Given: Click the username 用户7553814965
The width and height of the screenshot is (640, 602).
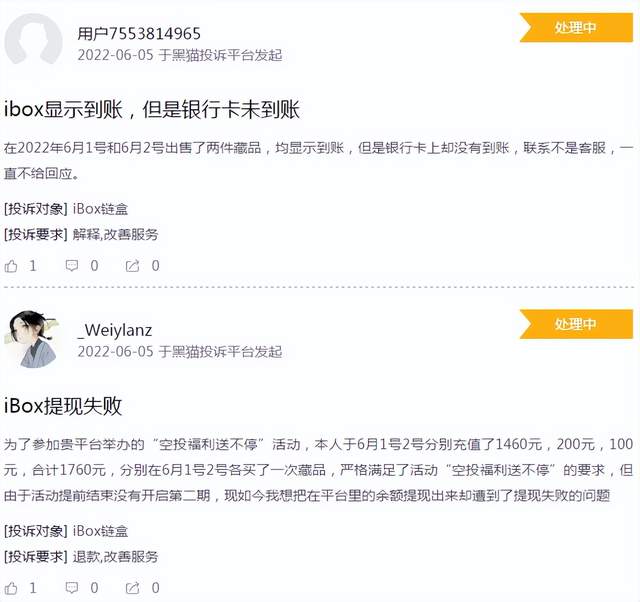Looking at the screenshot, I should pos(139,34).
